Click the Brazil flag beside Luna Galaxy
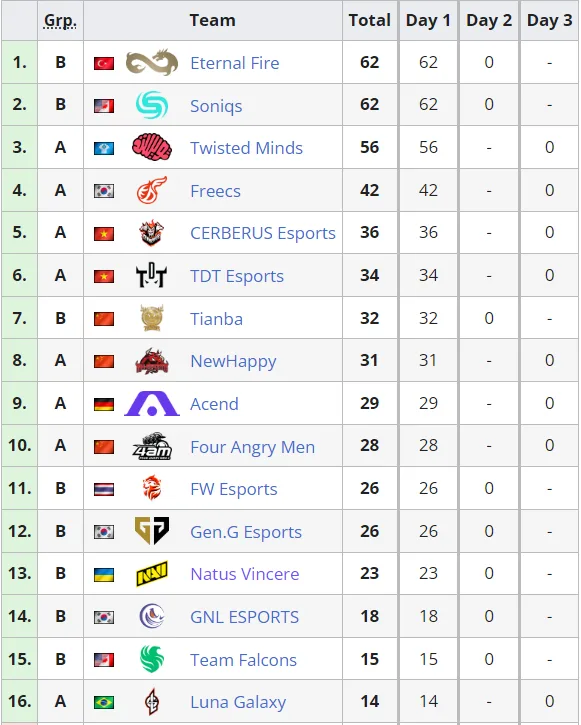 click(x=104, y=702)
